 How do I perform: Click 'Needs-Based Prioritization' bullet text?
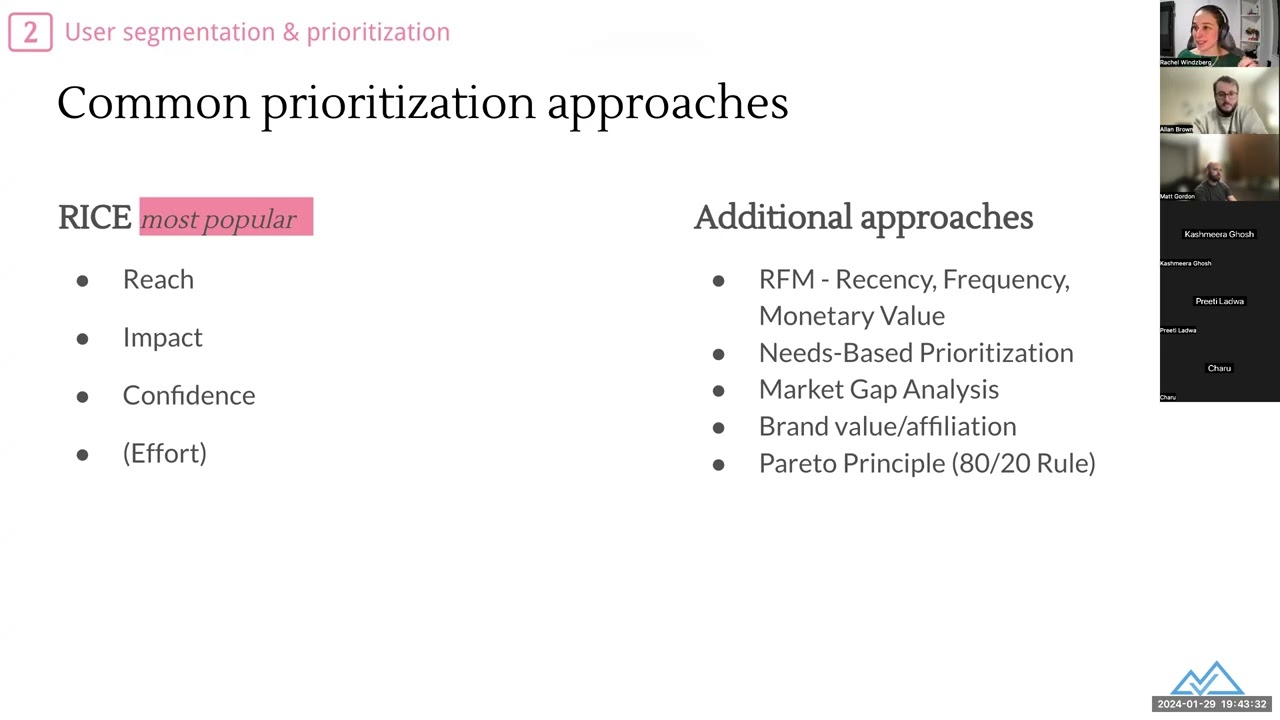click(x=916, y=352)
